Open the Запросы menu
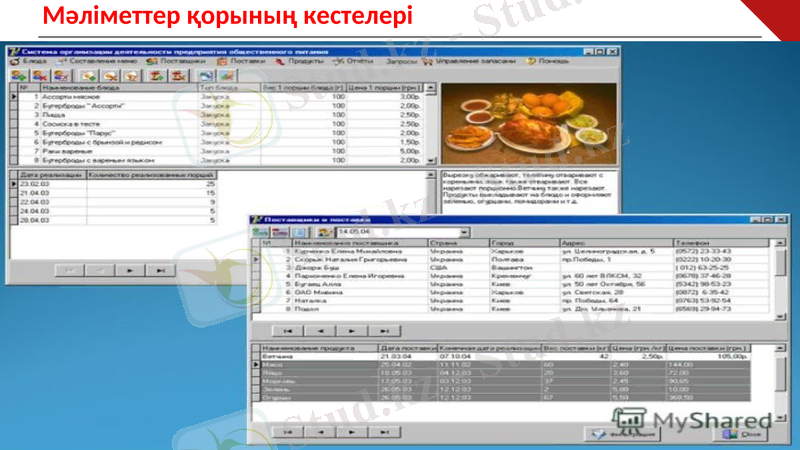 [x=401, y=61]
